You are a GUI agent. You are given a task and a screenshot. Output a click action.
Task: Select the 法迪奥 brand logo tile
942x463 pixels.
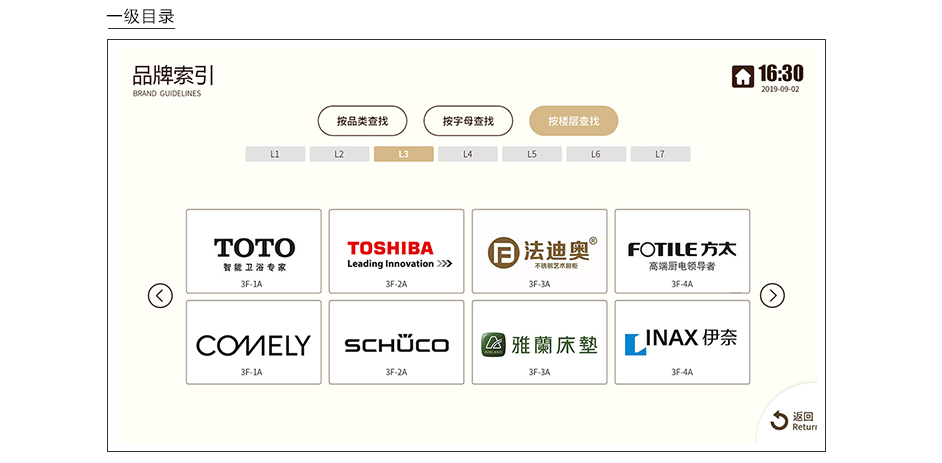tap(539, 251)
